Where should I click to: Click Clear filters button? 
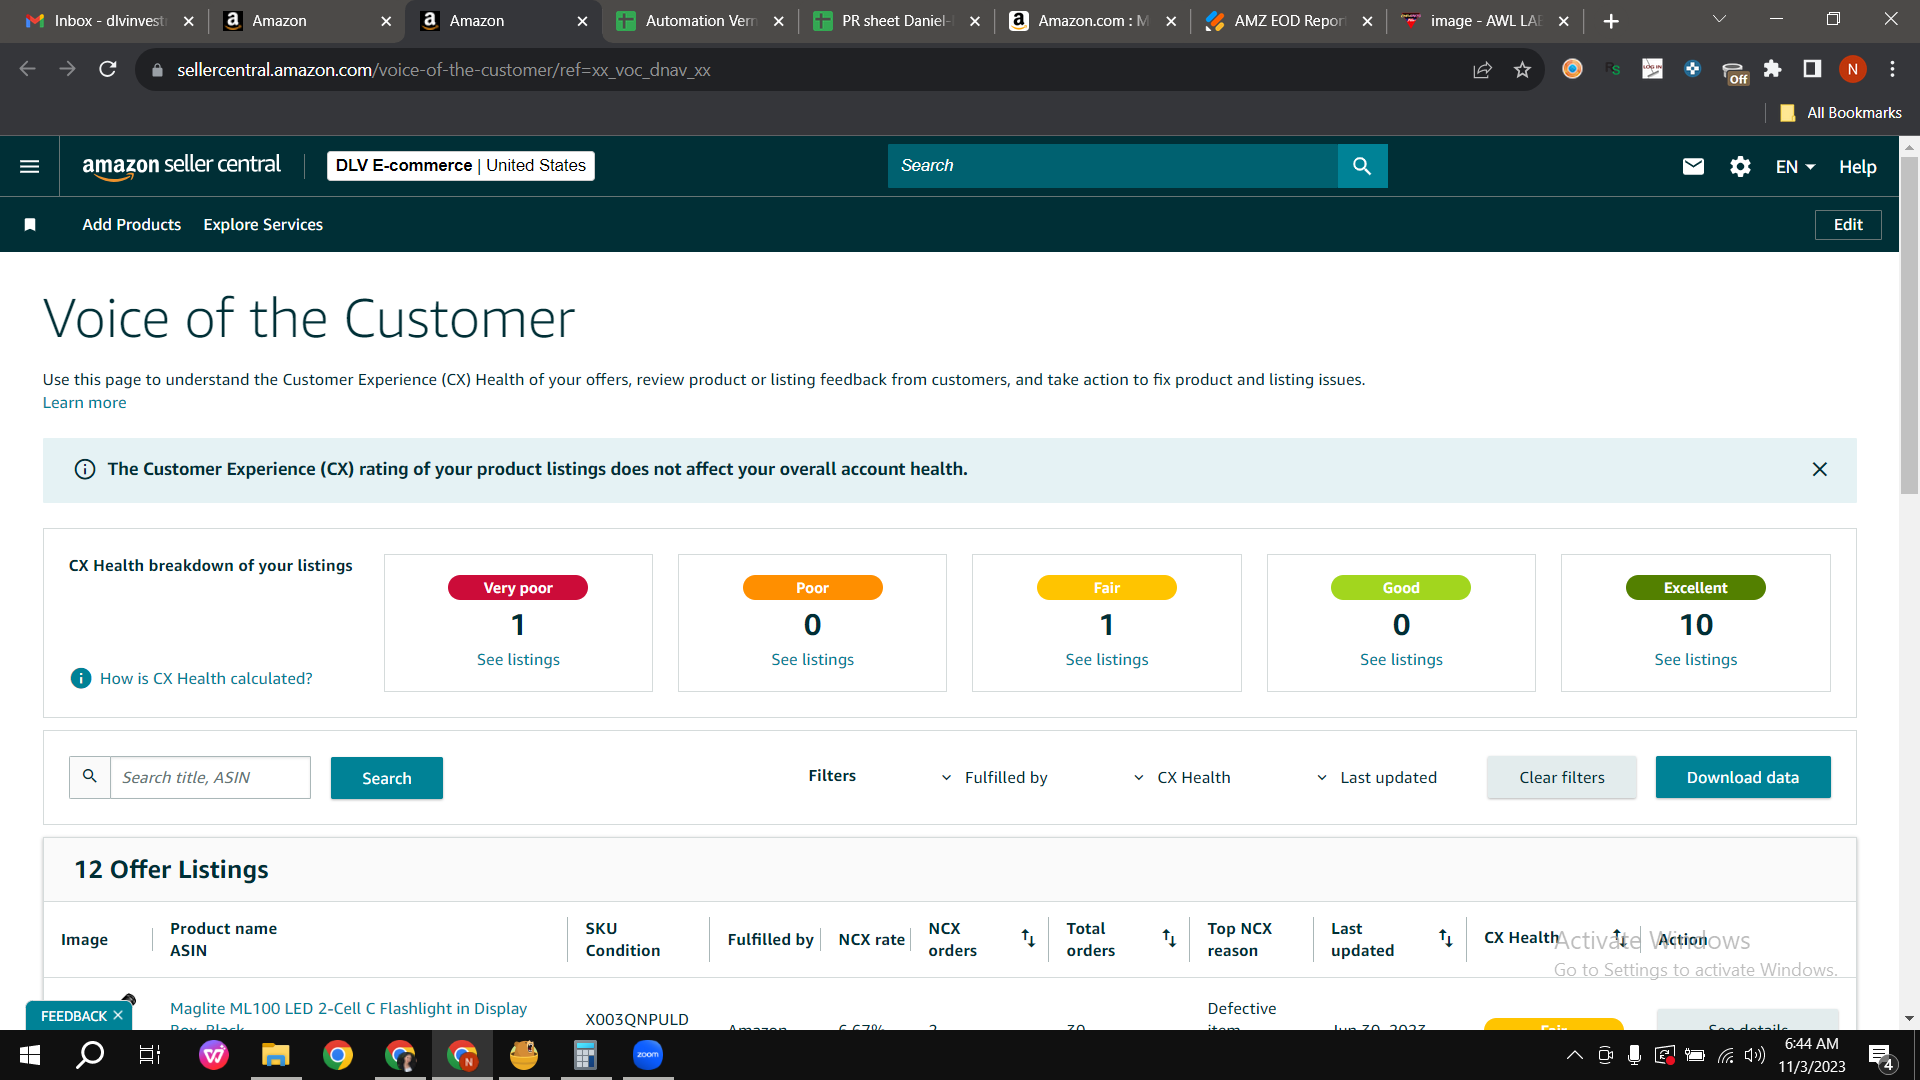tap(1562, 778)
